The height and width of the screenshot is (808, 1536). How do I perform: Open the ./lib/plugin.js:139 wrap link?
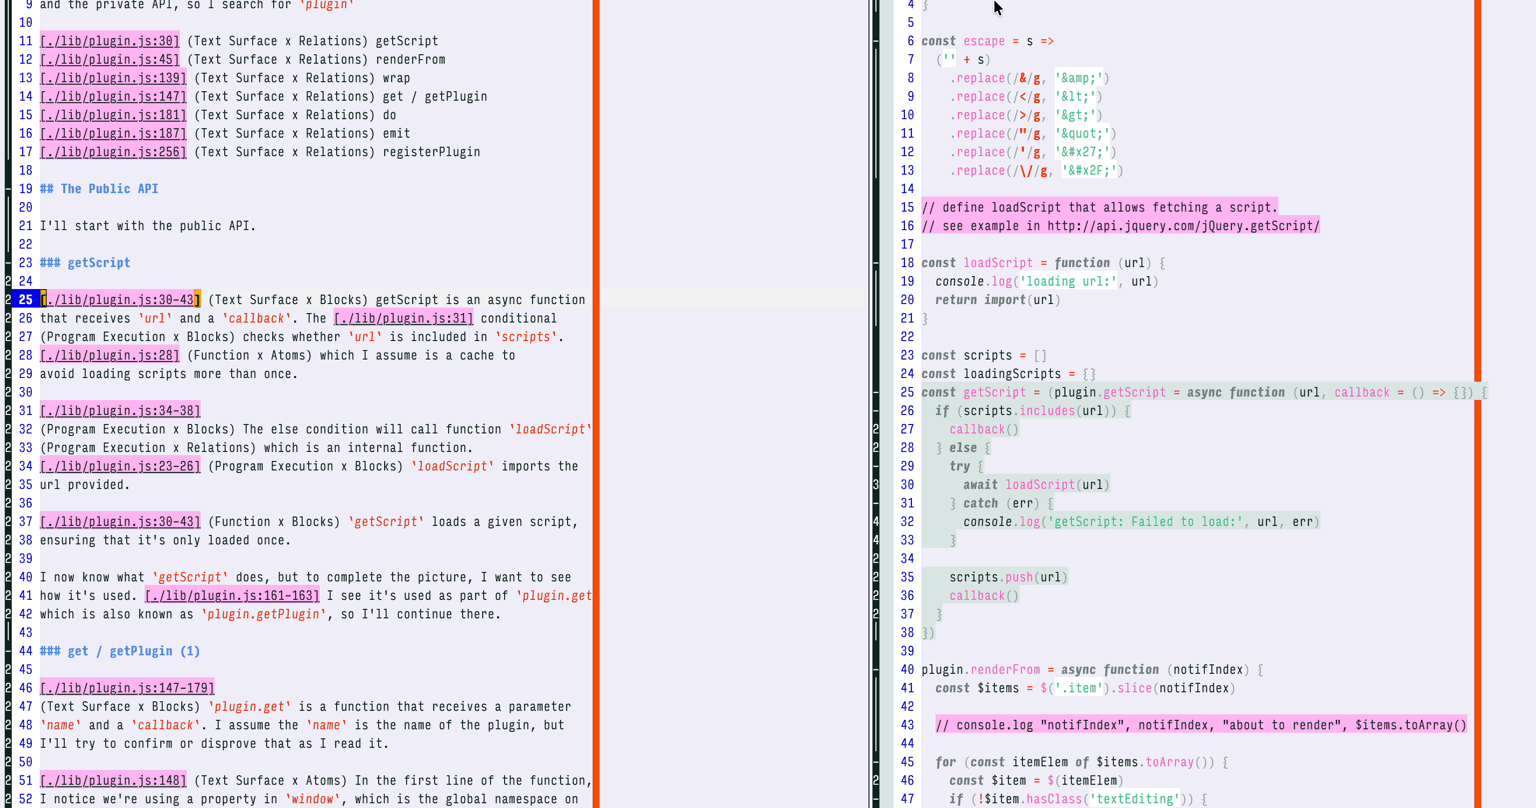pyautogui.click(x=113, y=78)
